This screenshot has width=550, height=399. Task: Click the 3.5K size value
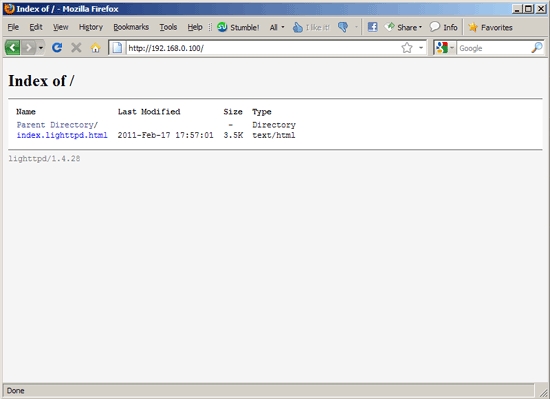(x=233, y=135)
